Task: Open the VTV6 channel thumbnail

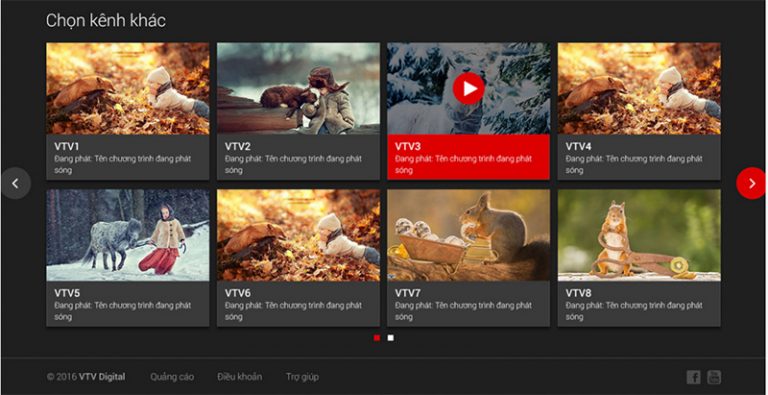Action: 298,235
